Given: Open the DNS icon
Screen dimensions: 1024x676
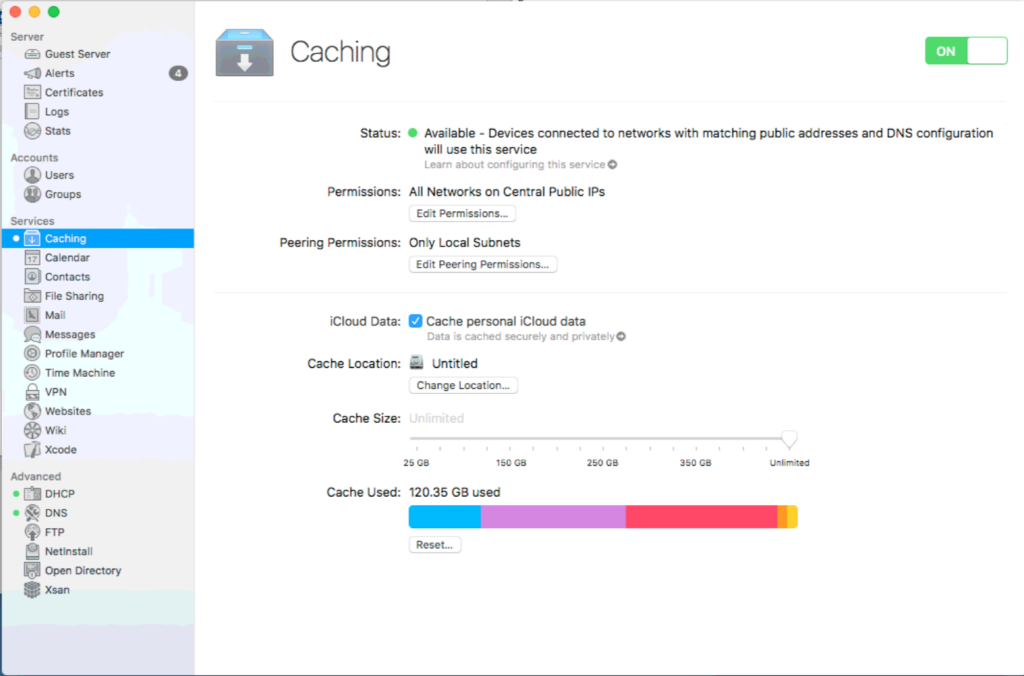Looking at the screenshot, I should click(32, 513).
